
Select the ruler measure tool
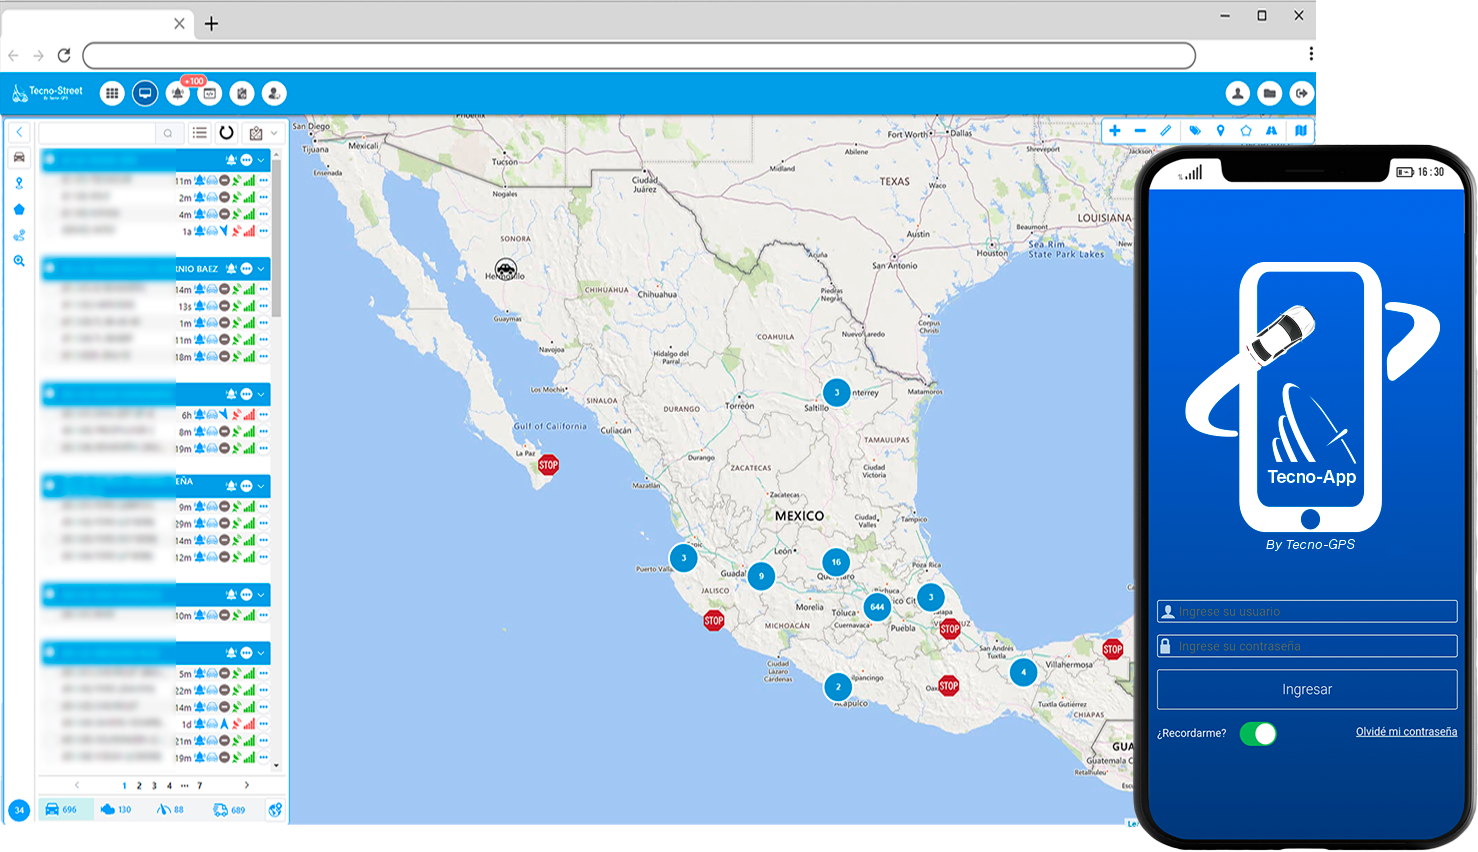point(1166,131)
